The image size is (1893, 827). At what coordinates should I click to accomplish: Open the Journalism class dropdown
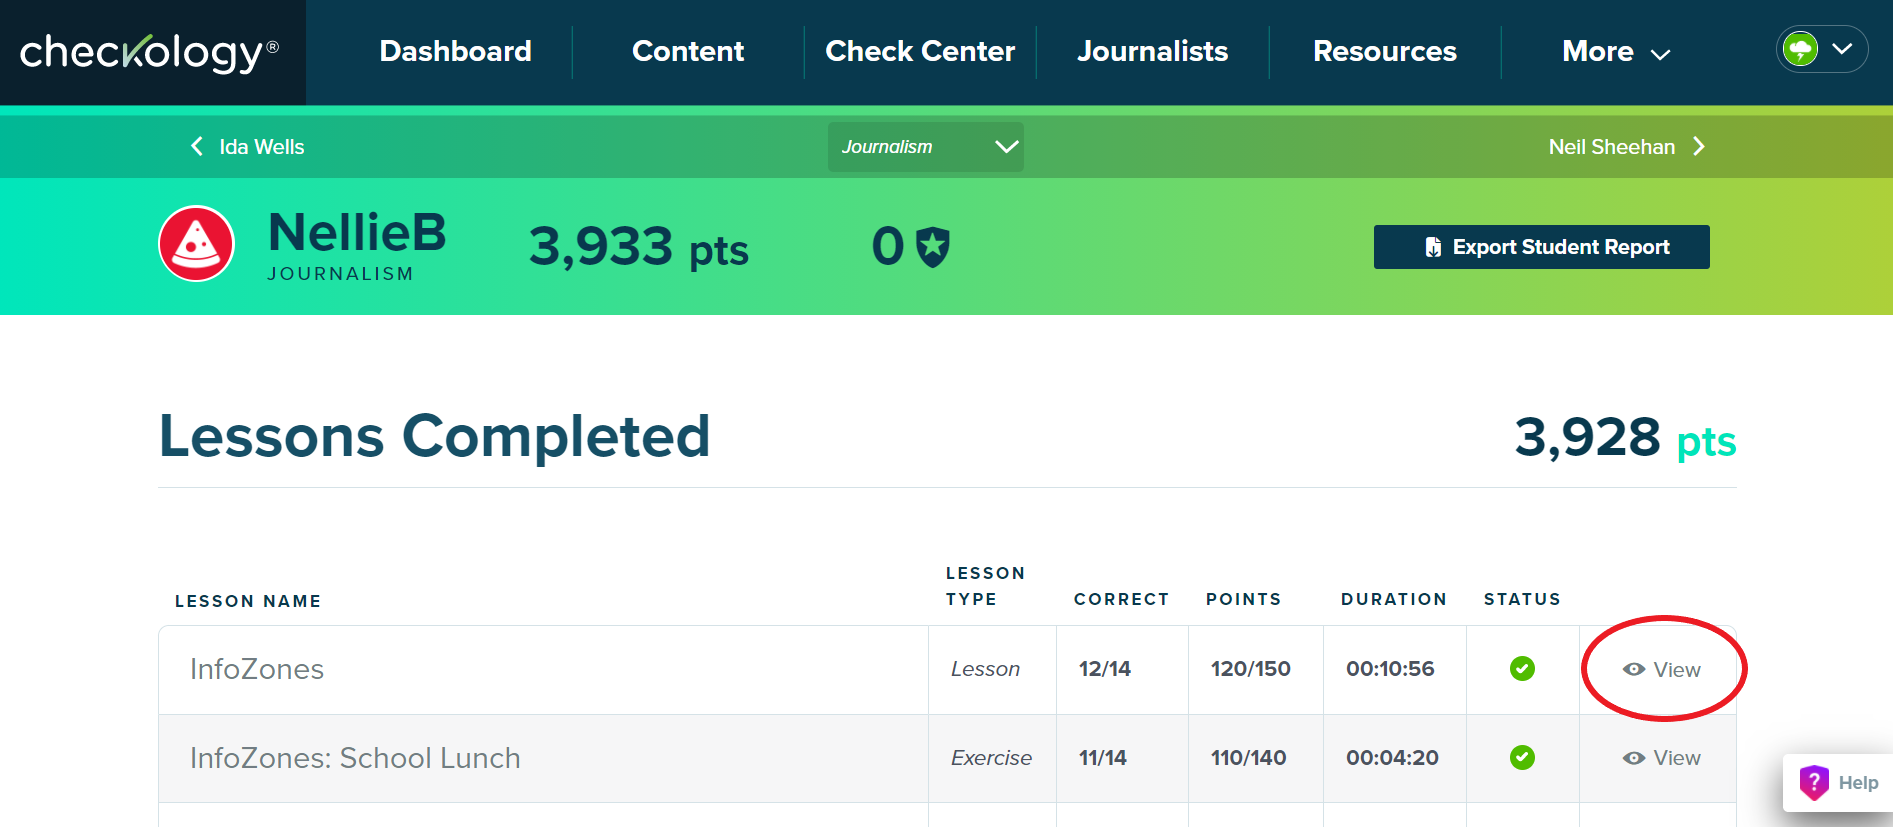pyautogui.click(x=925, y=147)
